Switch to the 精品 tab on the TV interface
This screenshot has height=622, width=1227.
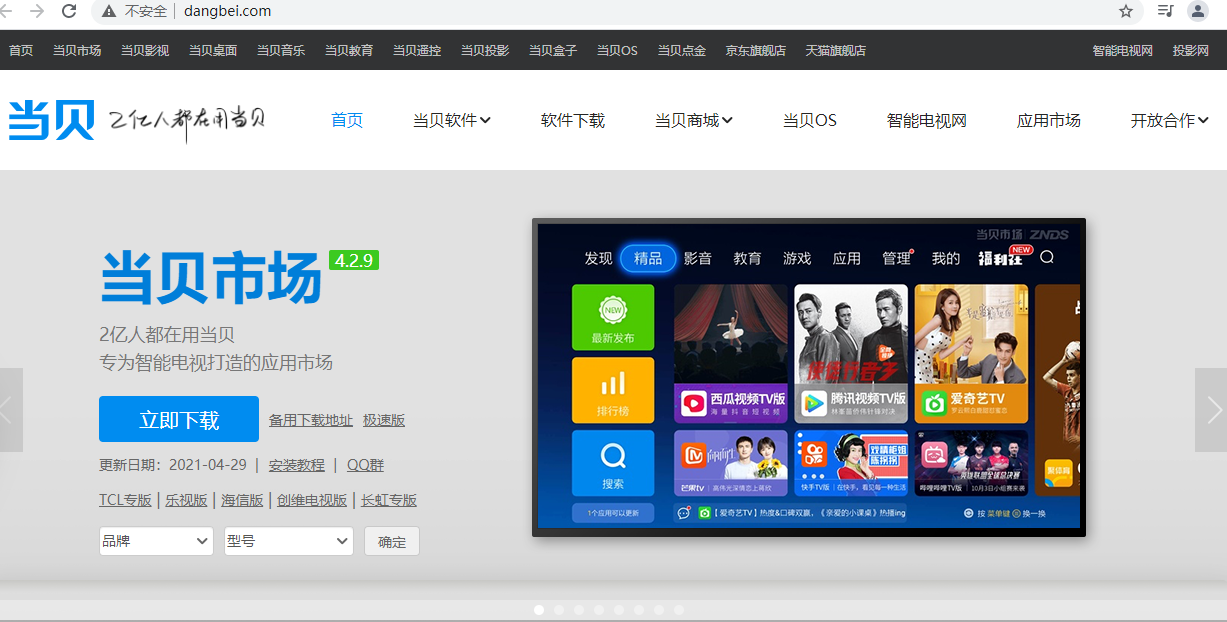point(646,257)
